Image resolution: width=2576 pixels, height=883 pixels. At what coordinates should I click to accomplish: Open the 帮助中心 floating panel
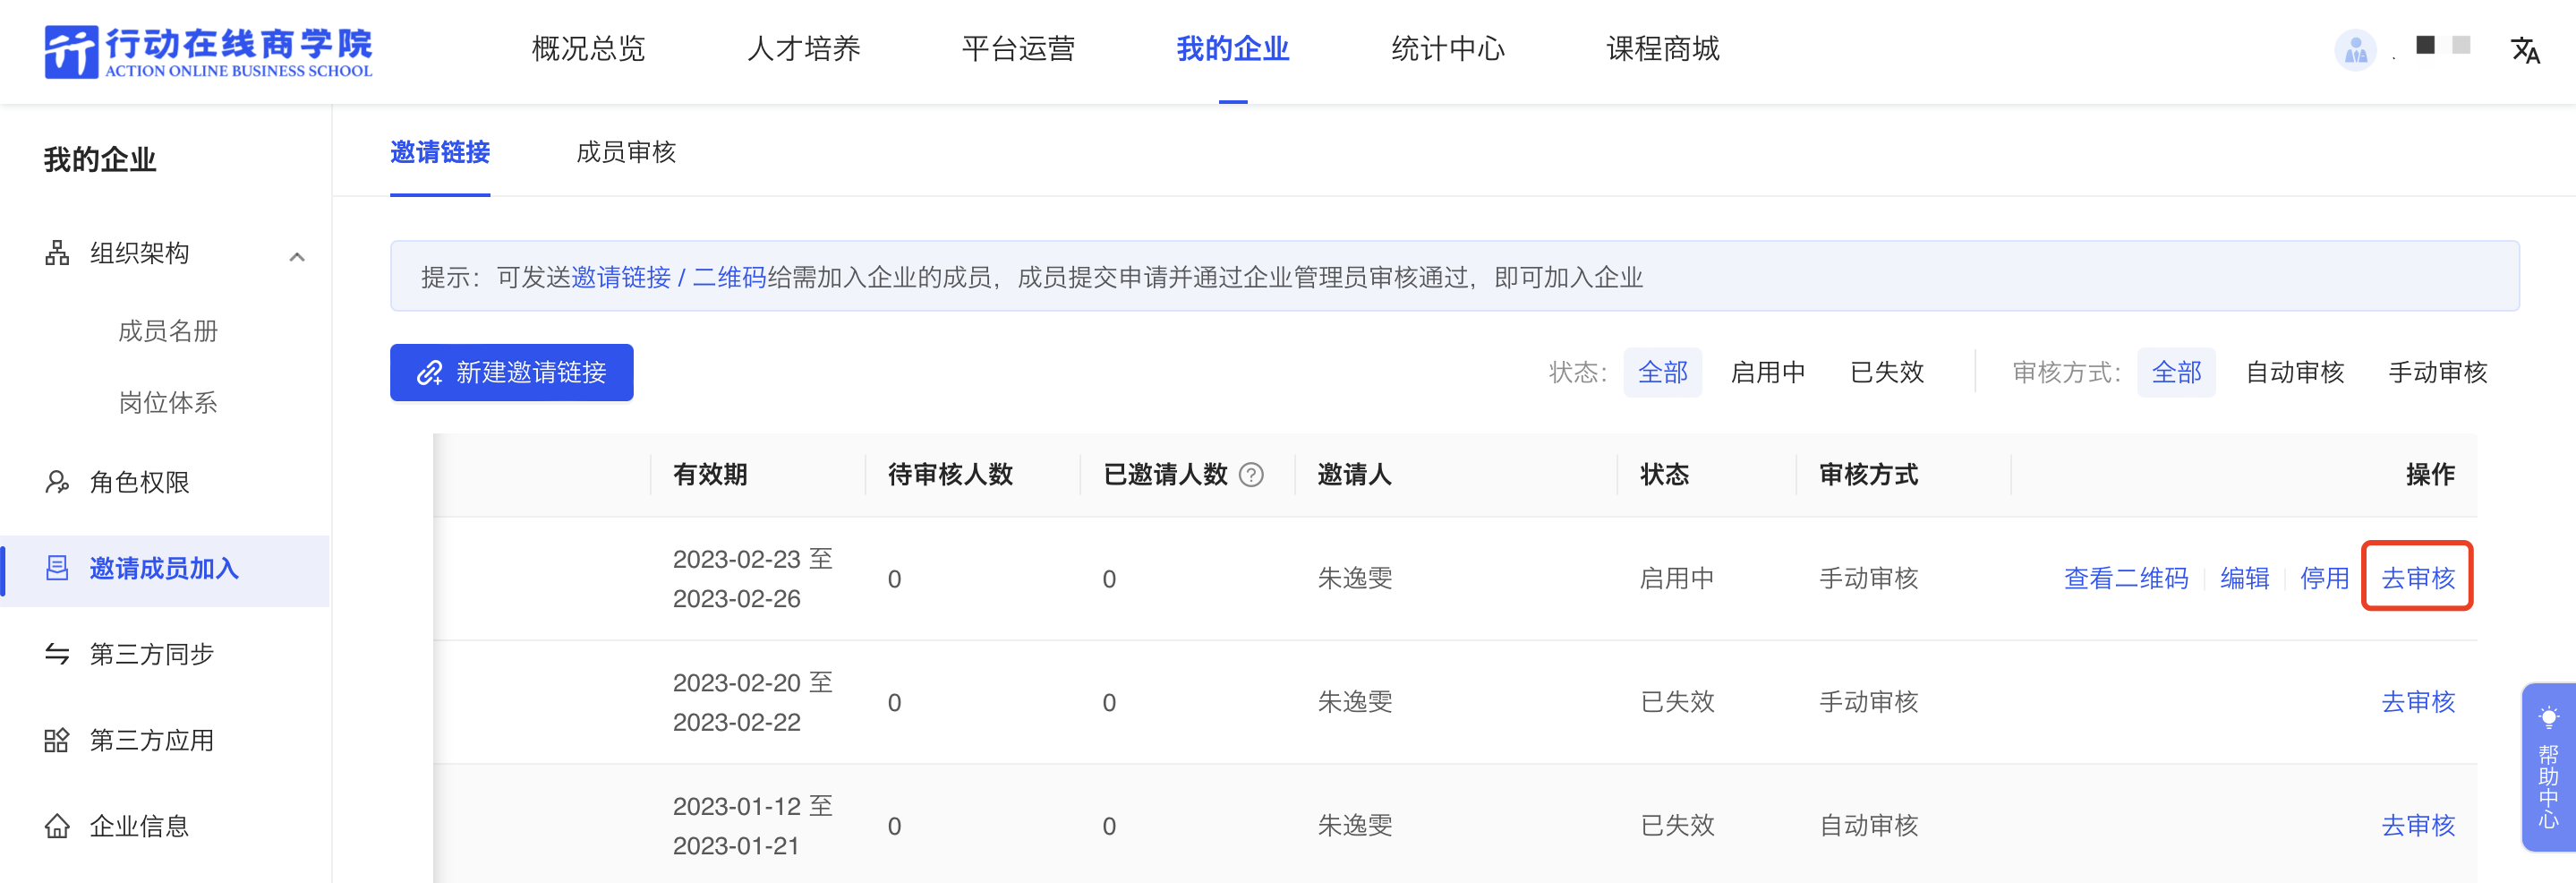click(x=2548, y=767)
